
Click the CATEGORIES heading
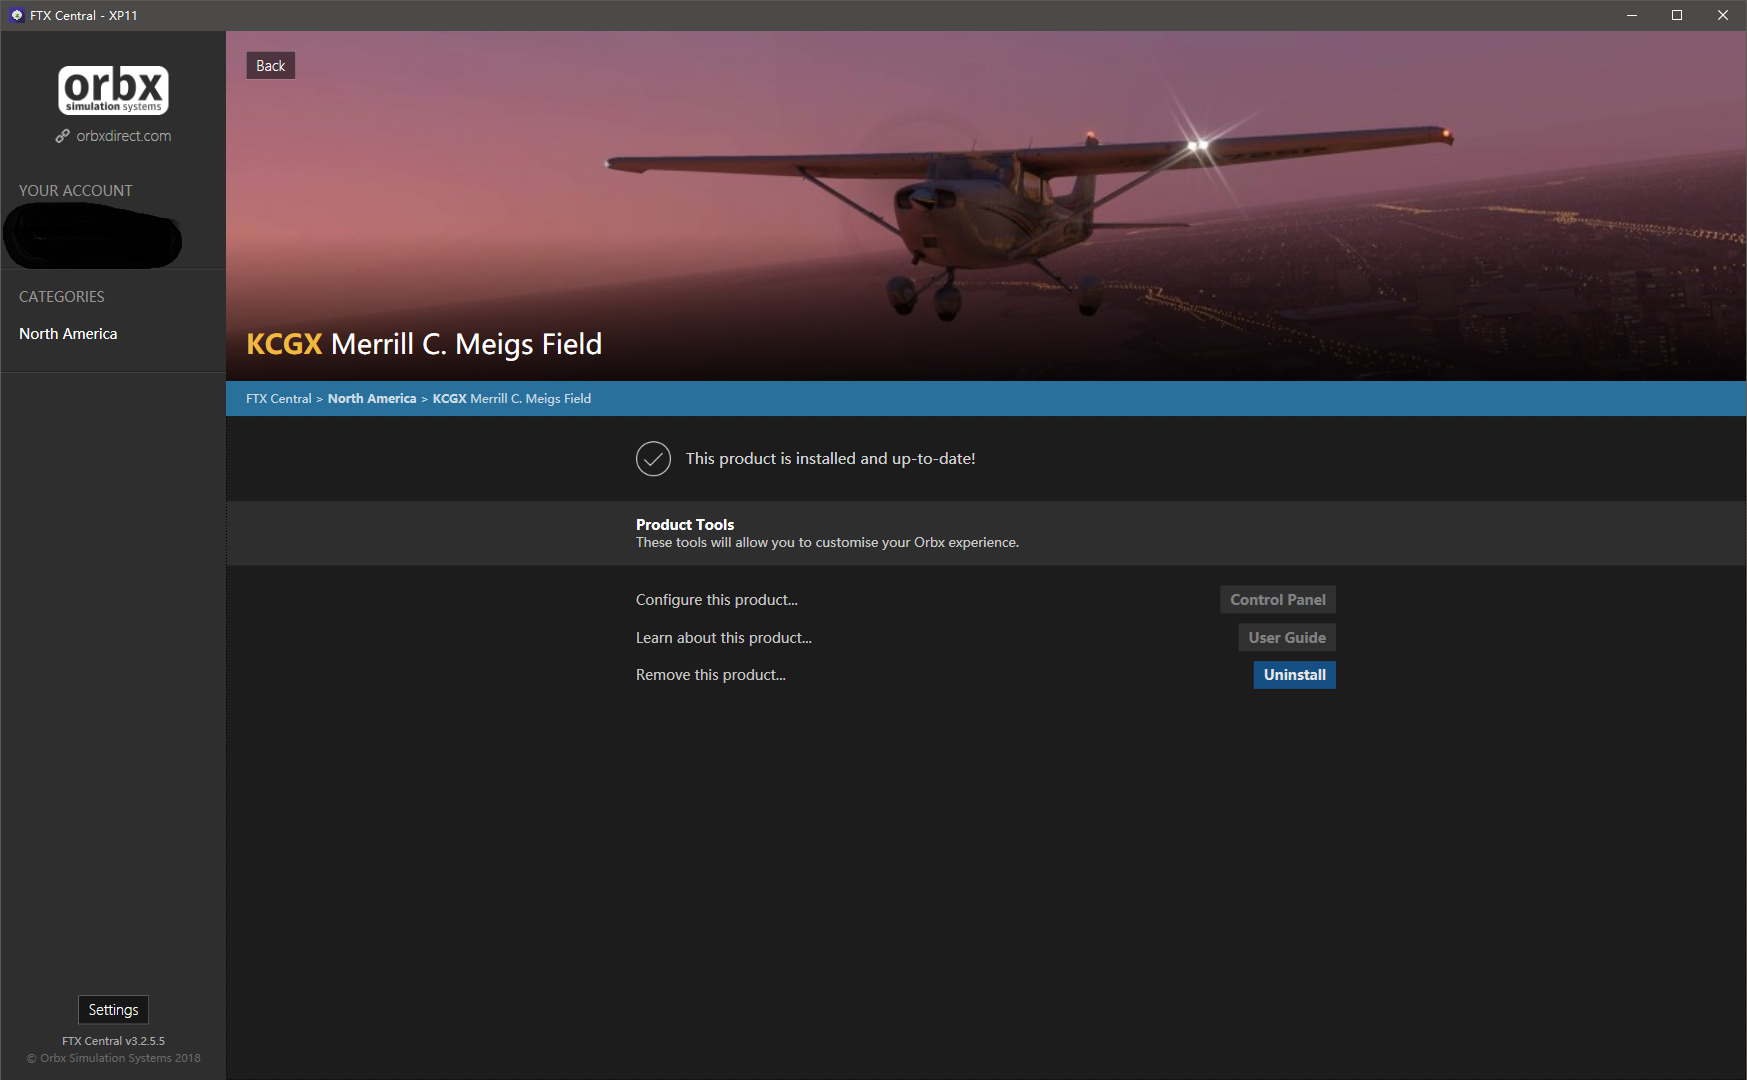click(x=62, y=297)
